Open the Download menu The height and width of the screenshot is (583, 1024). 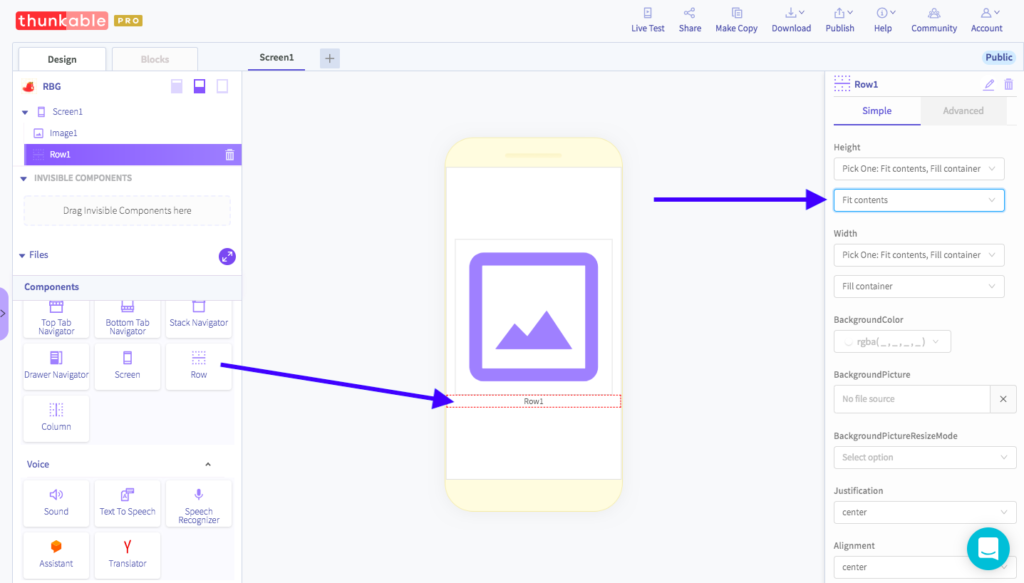pos(791,20)
